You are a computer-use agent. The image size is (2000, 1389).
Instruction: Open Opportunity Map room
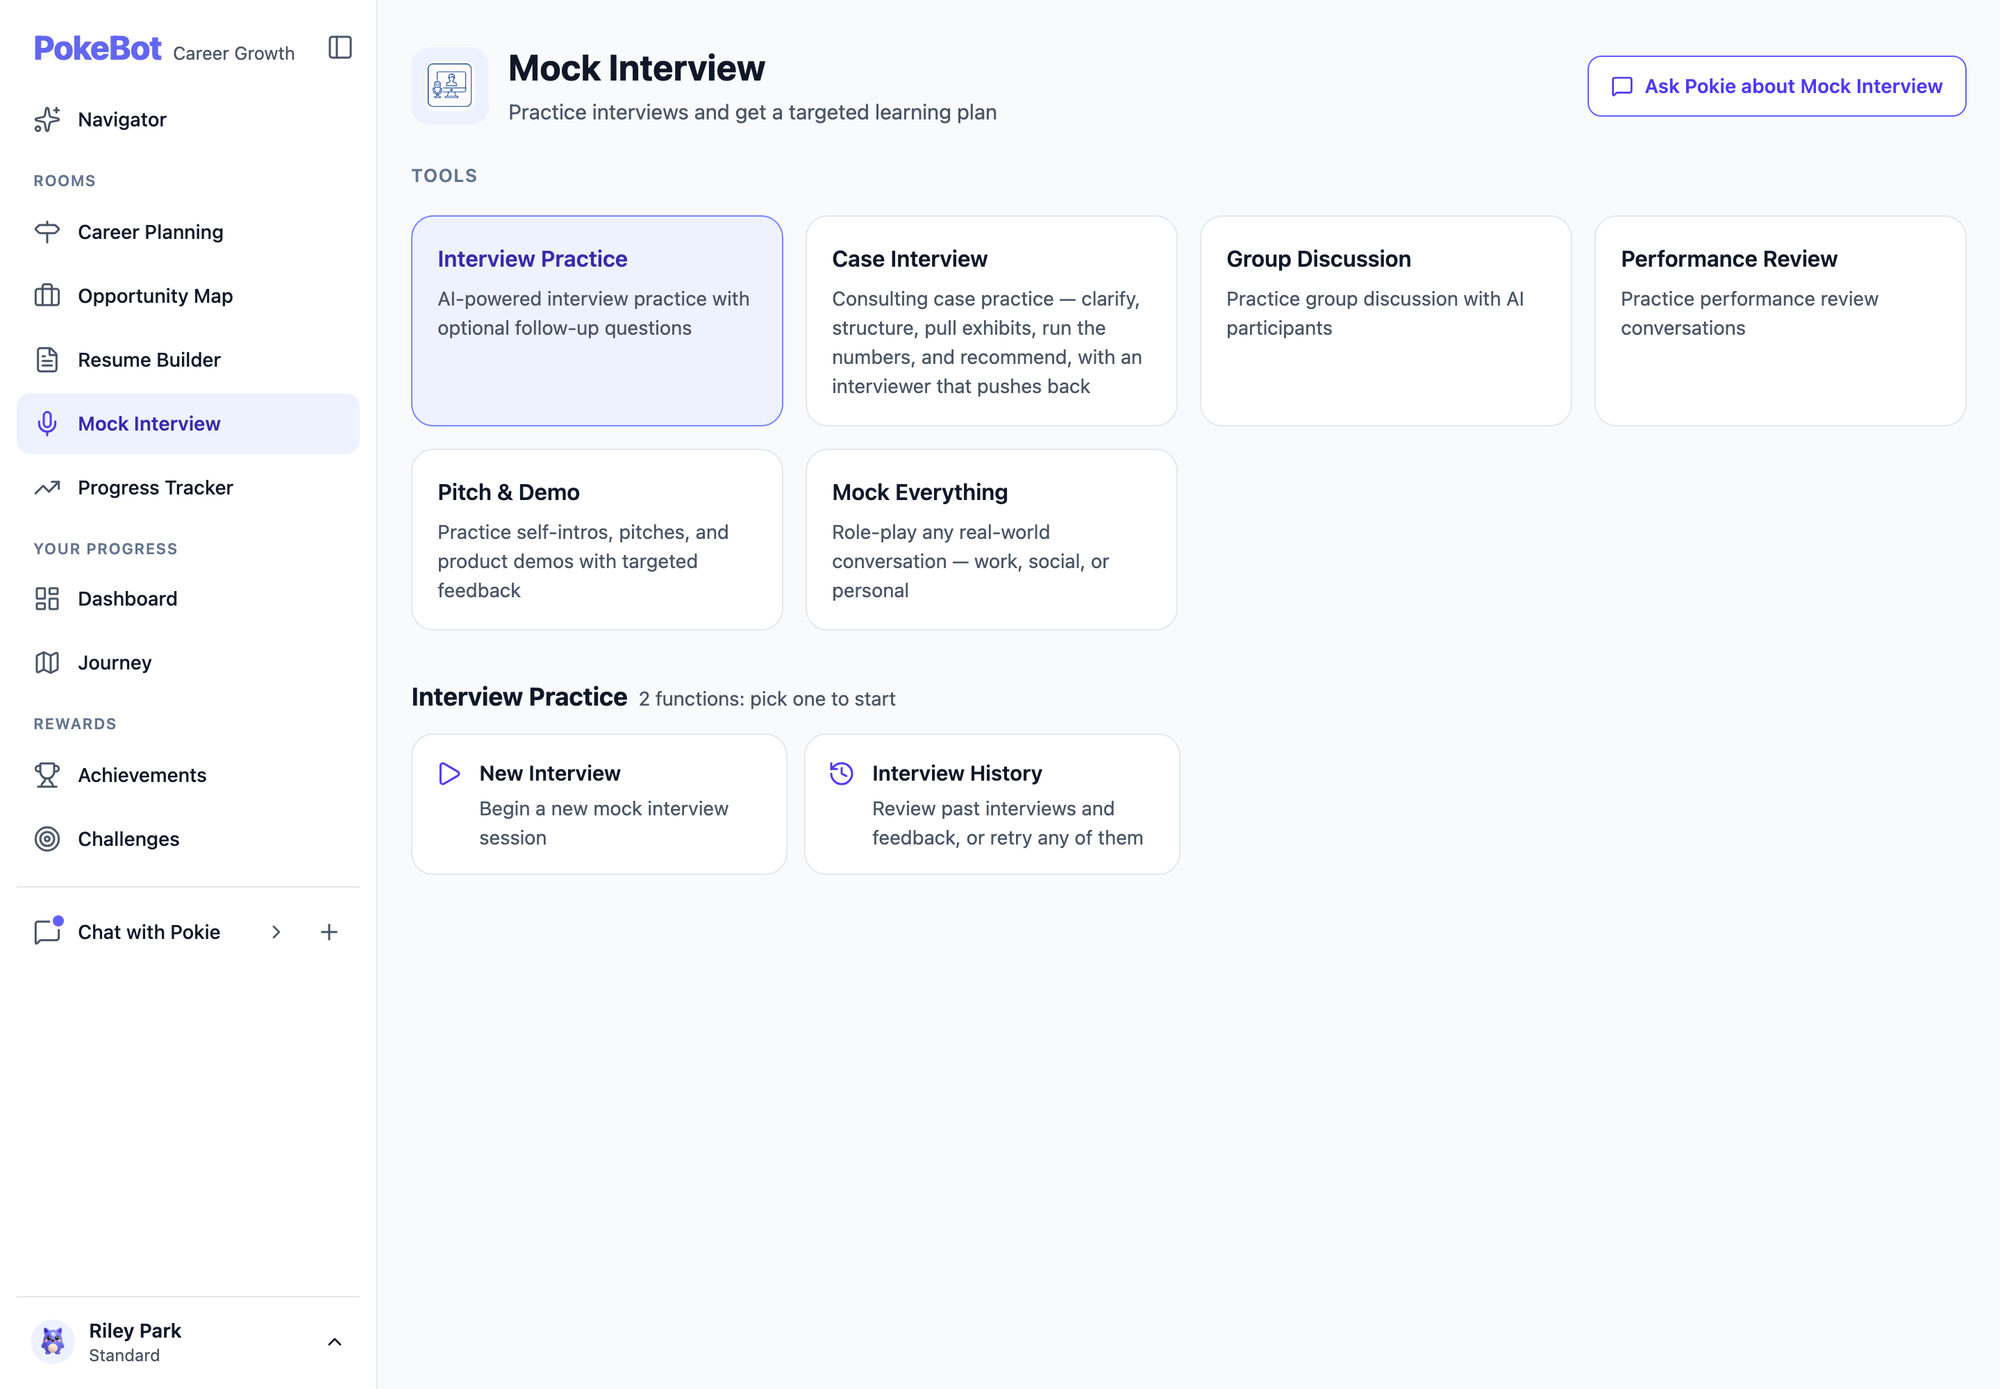coord(188,296)
